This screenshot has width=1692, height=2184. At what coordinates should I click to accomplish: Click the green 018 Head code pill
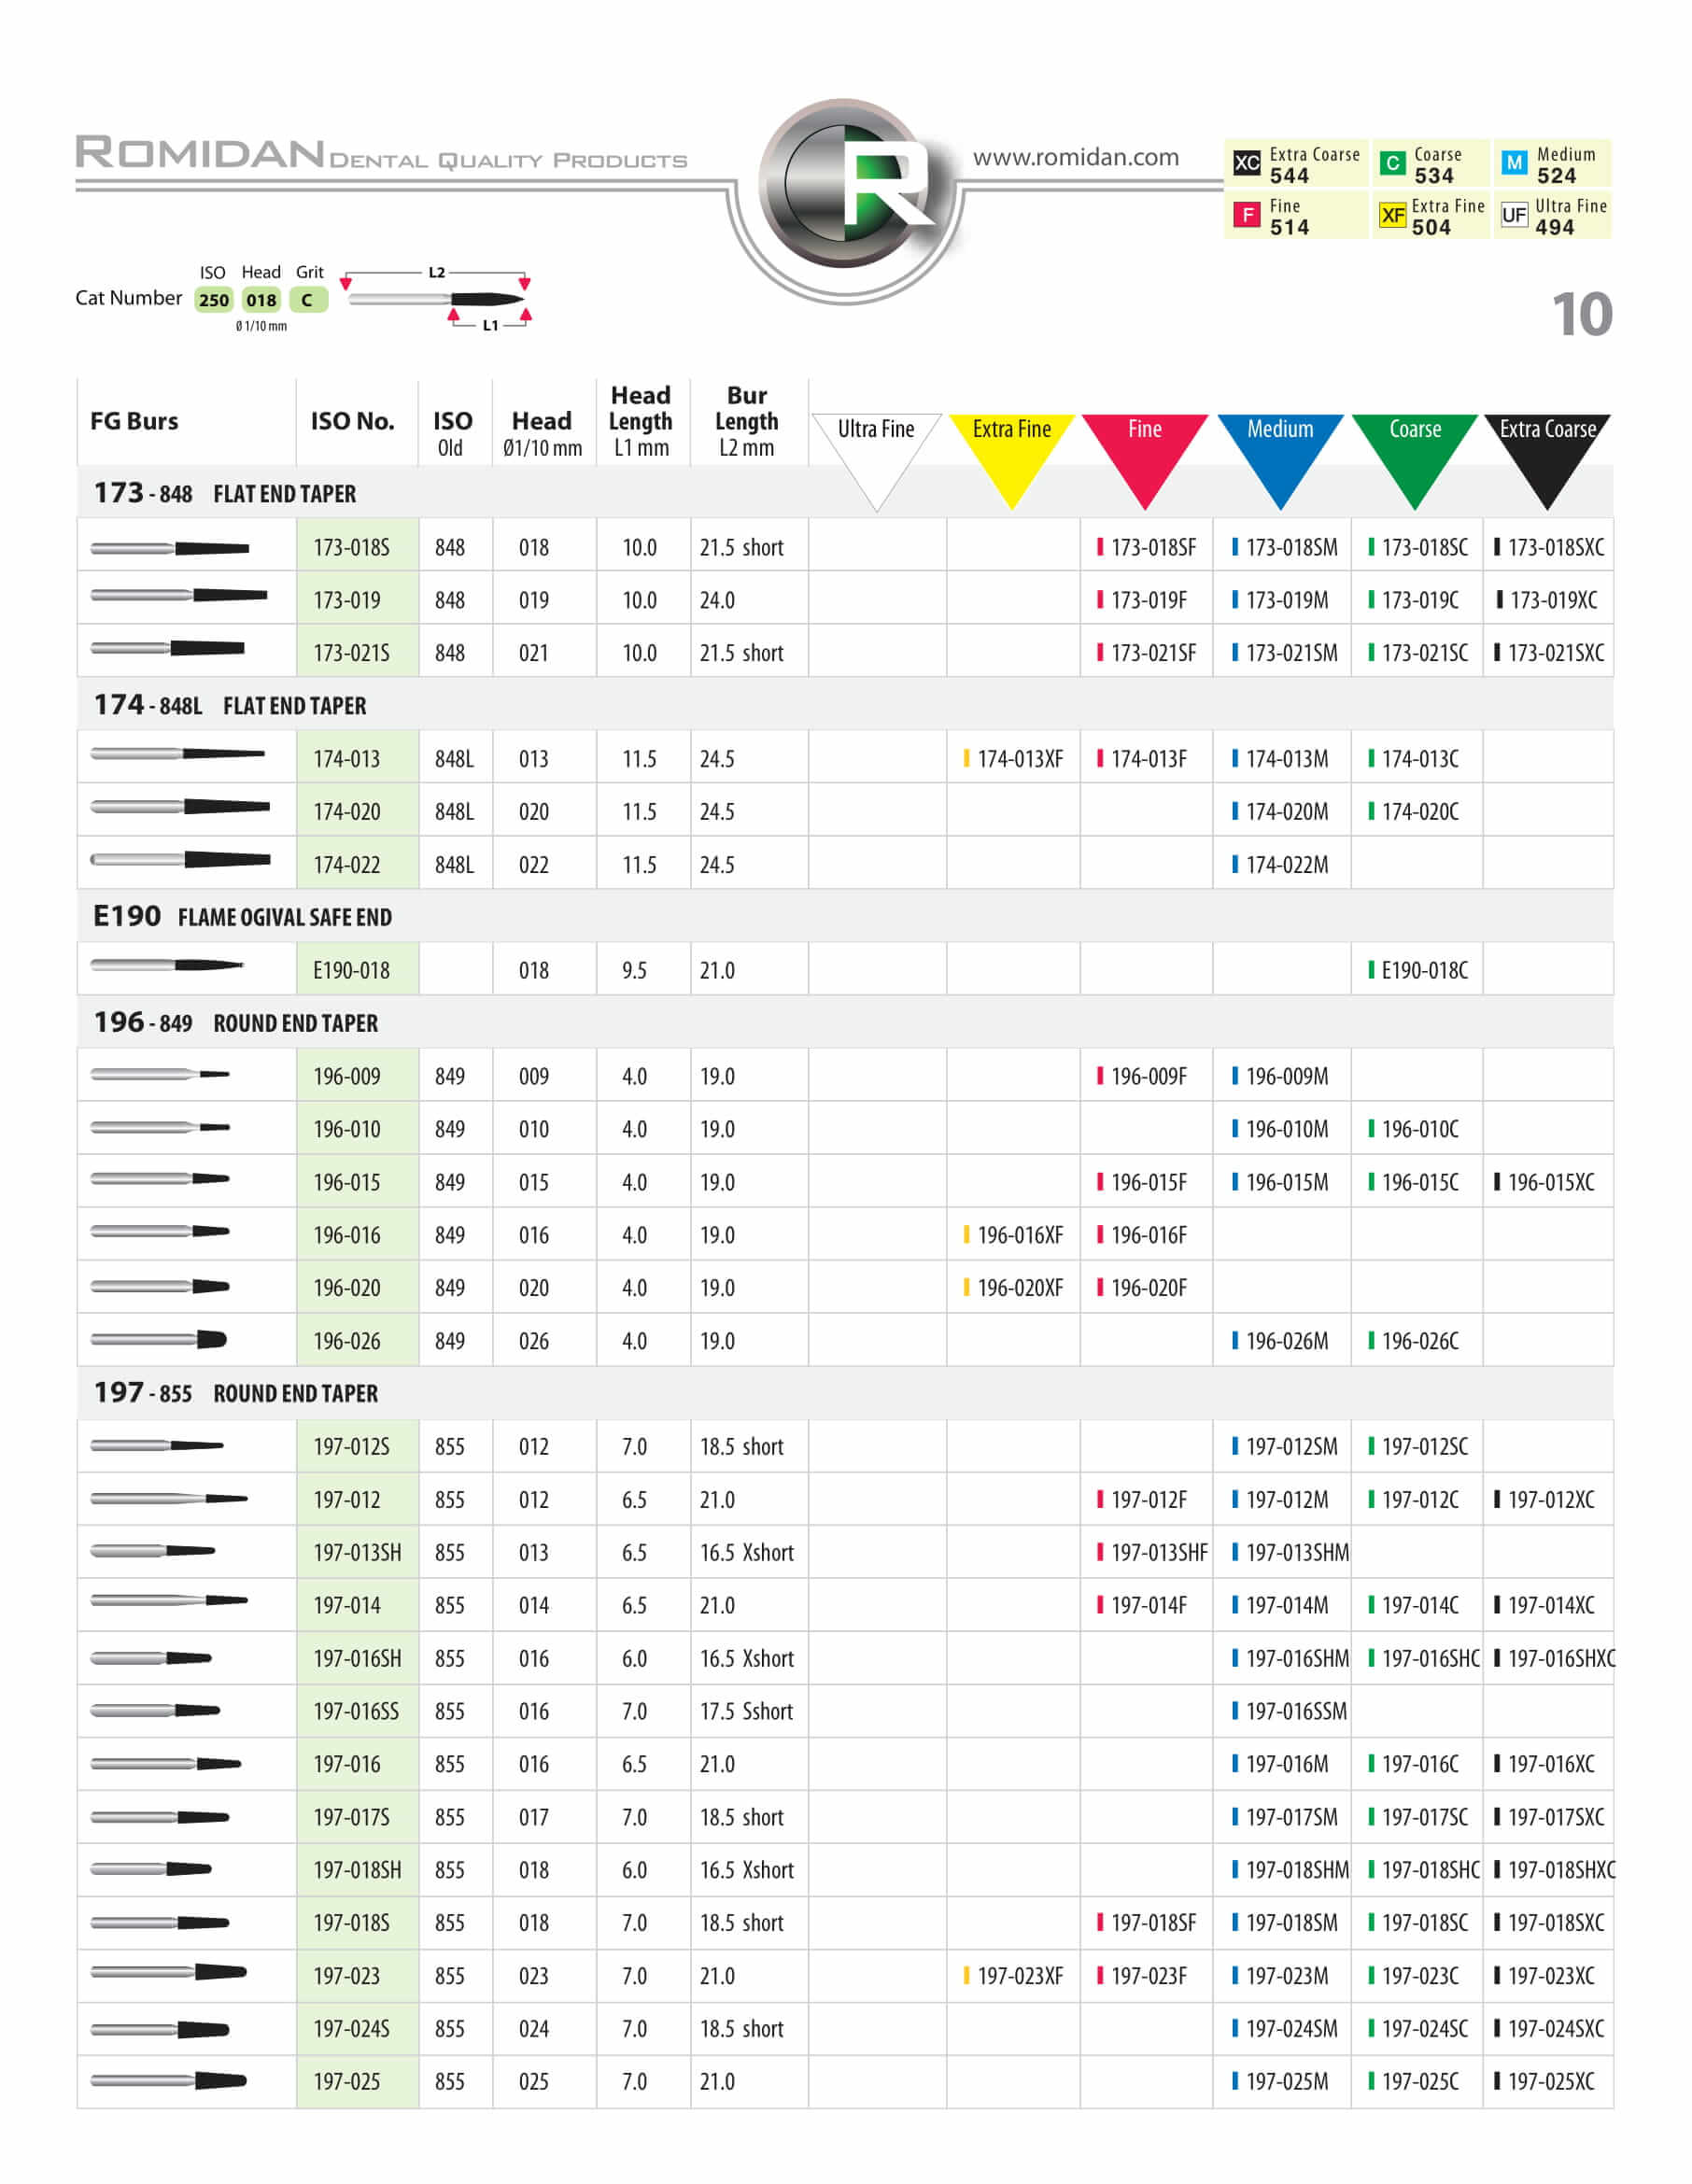pyautogui.click(x=261, y=300)
